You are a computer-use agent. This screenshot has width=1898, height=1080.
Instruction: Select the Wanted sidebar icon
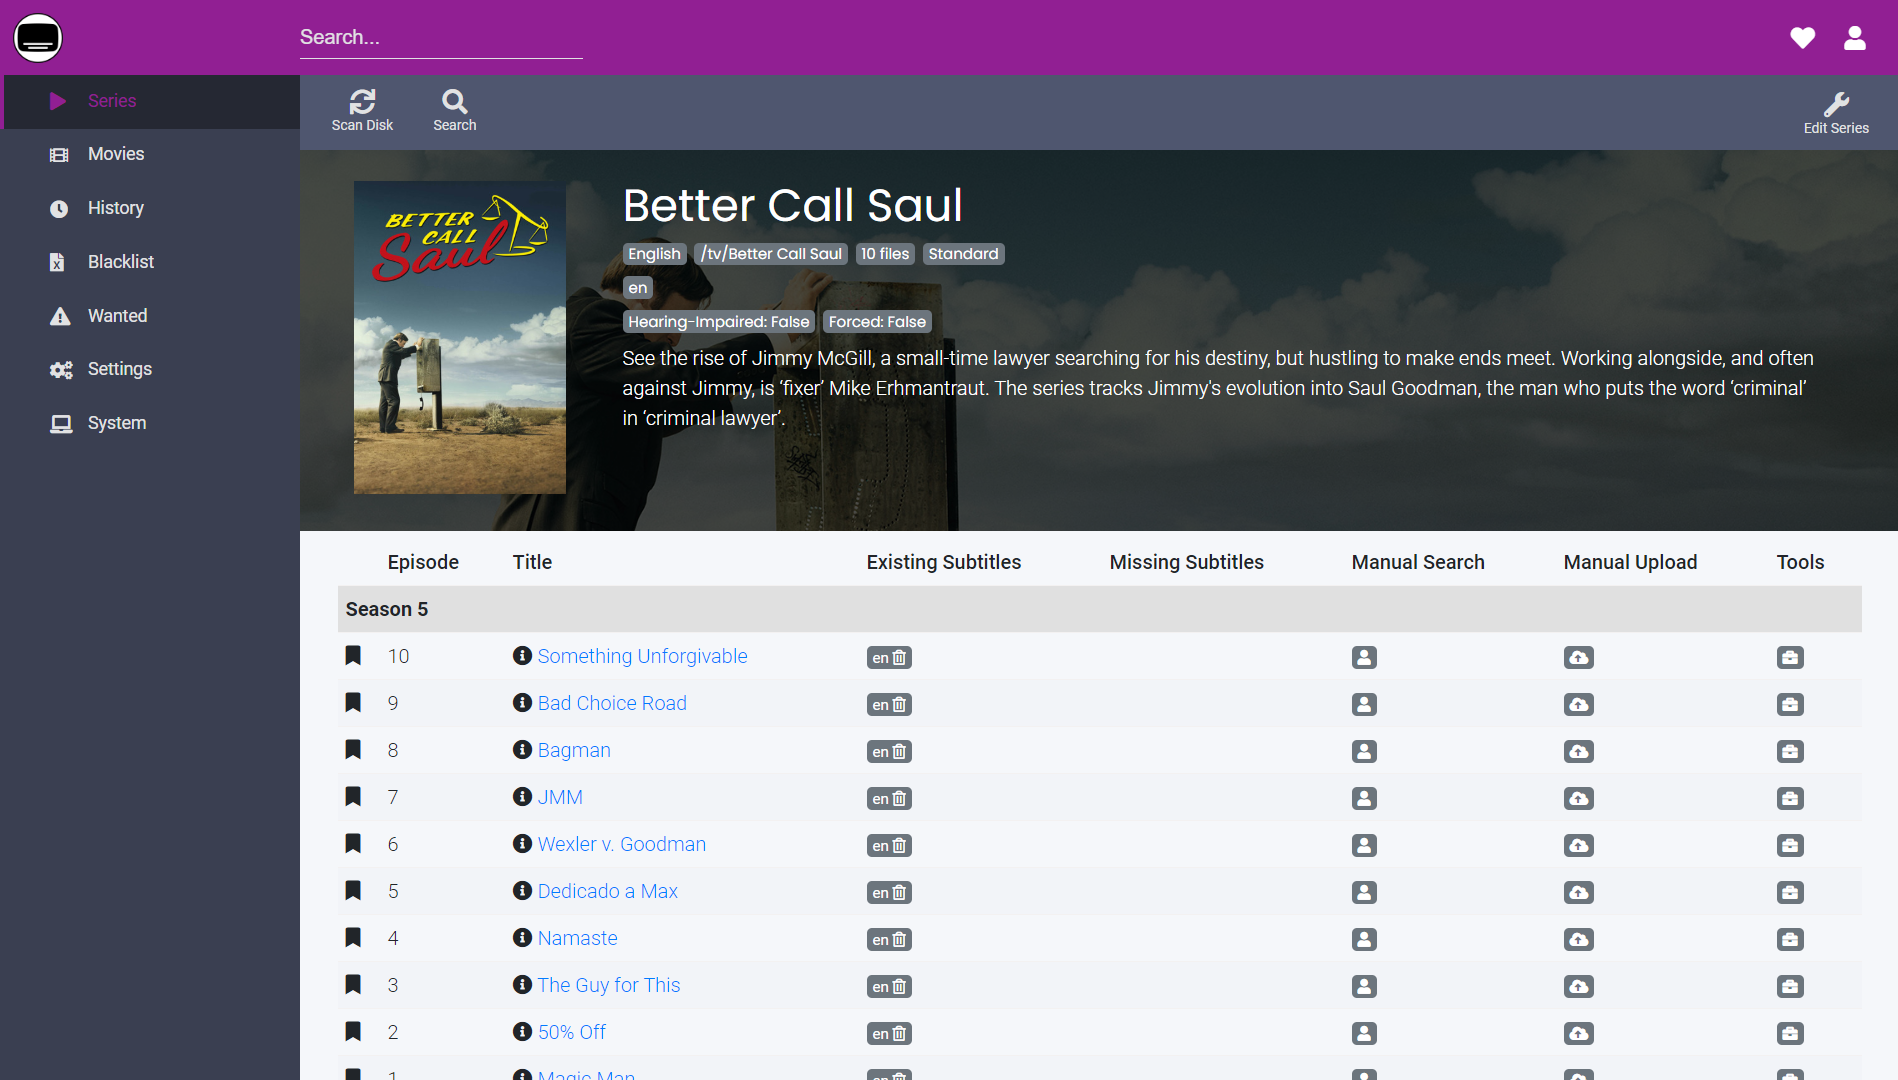(x=60, y=315)
